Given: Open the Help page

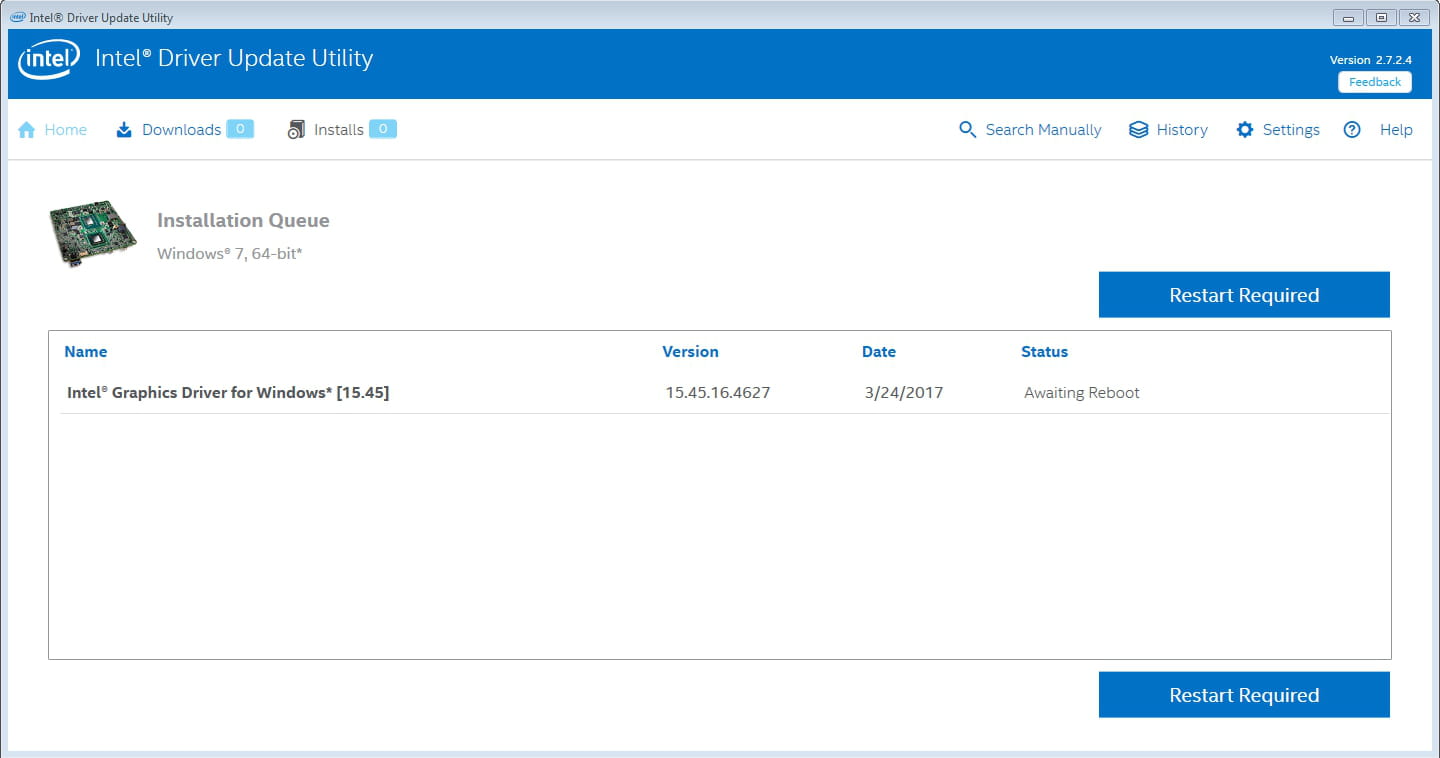Looking at the screenshot, I should point(1378,130).
